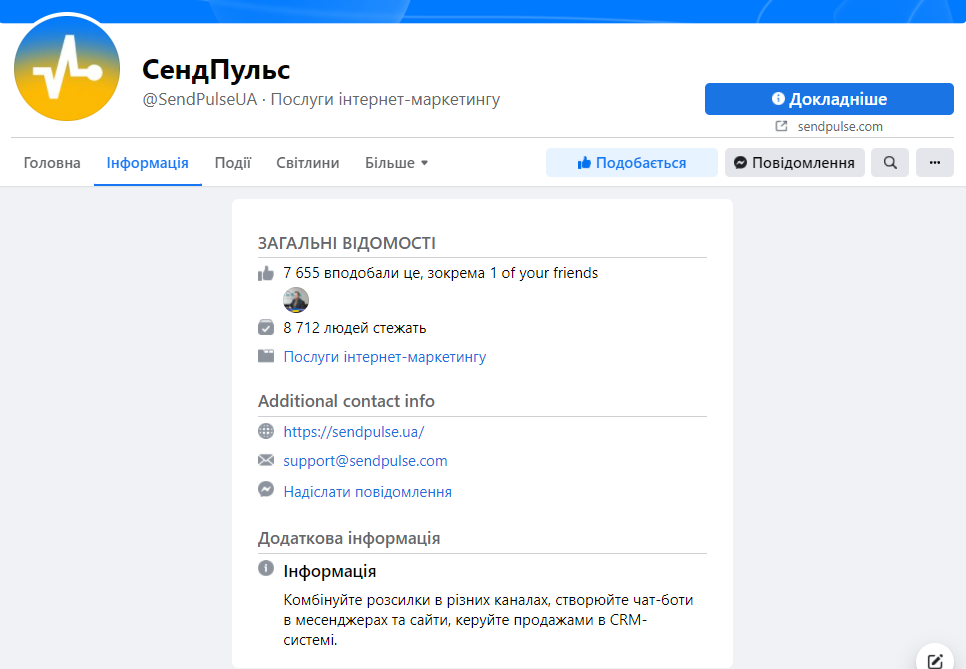Screen dimensions: 966x669
Task: Click the support@sendpulse.com email link
Action: (365, 461)
